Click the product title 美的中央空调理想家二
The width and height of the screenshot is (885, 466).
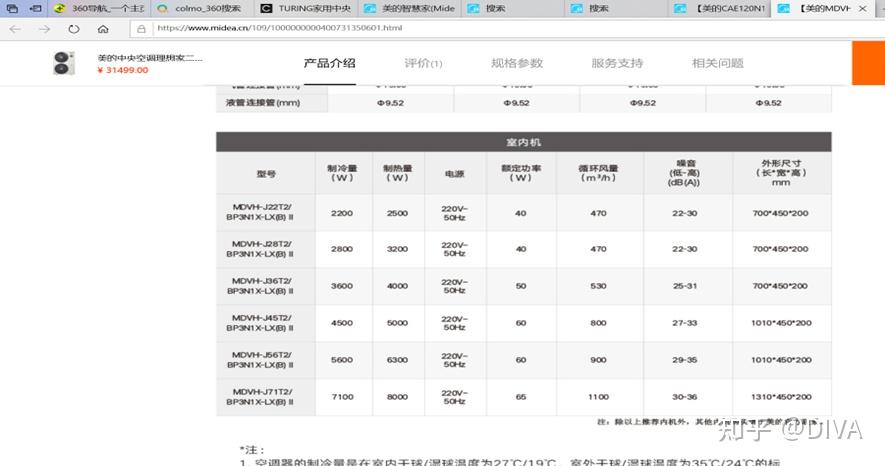pos(150,58)
